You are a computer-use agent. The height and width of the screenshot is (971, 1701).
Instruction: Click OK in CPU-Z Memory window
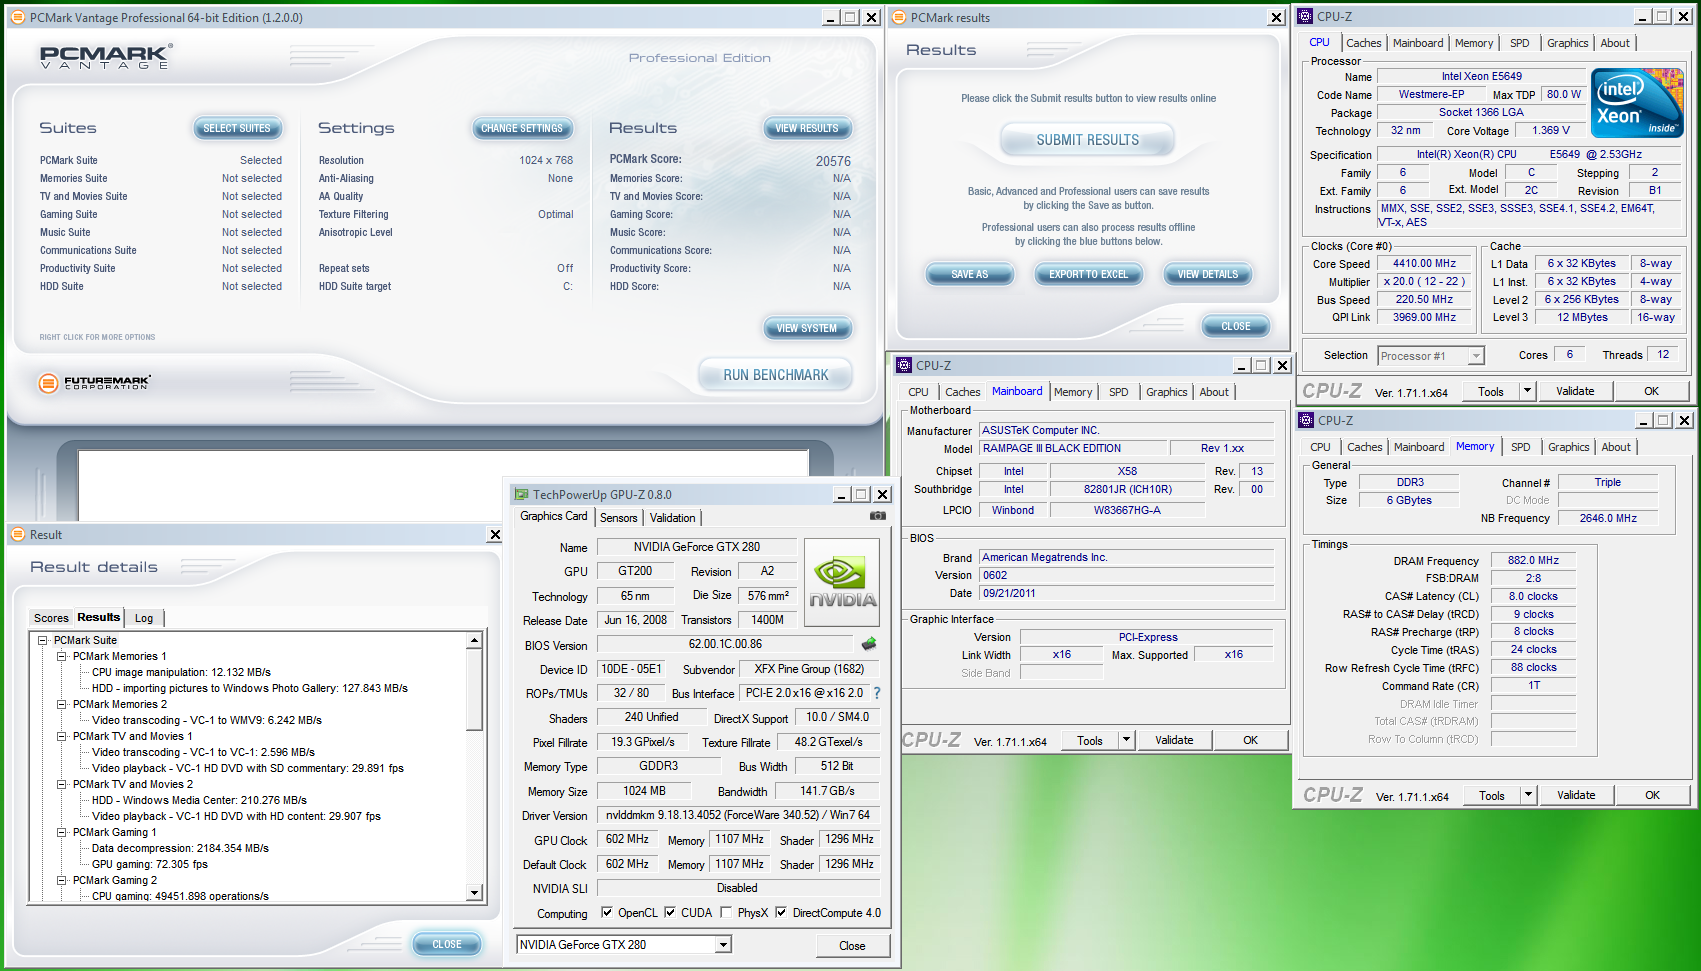[1652, 795]
